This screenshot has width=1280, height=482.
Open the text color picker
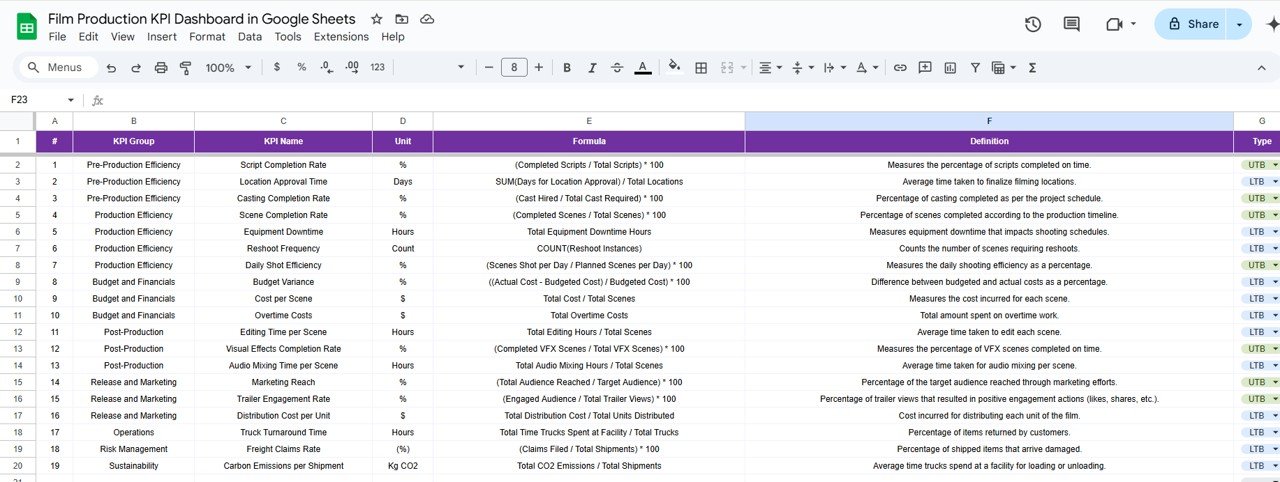(643, 67)
